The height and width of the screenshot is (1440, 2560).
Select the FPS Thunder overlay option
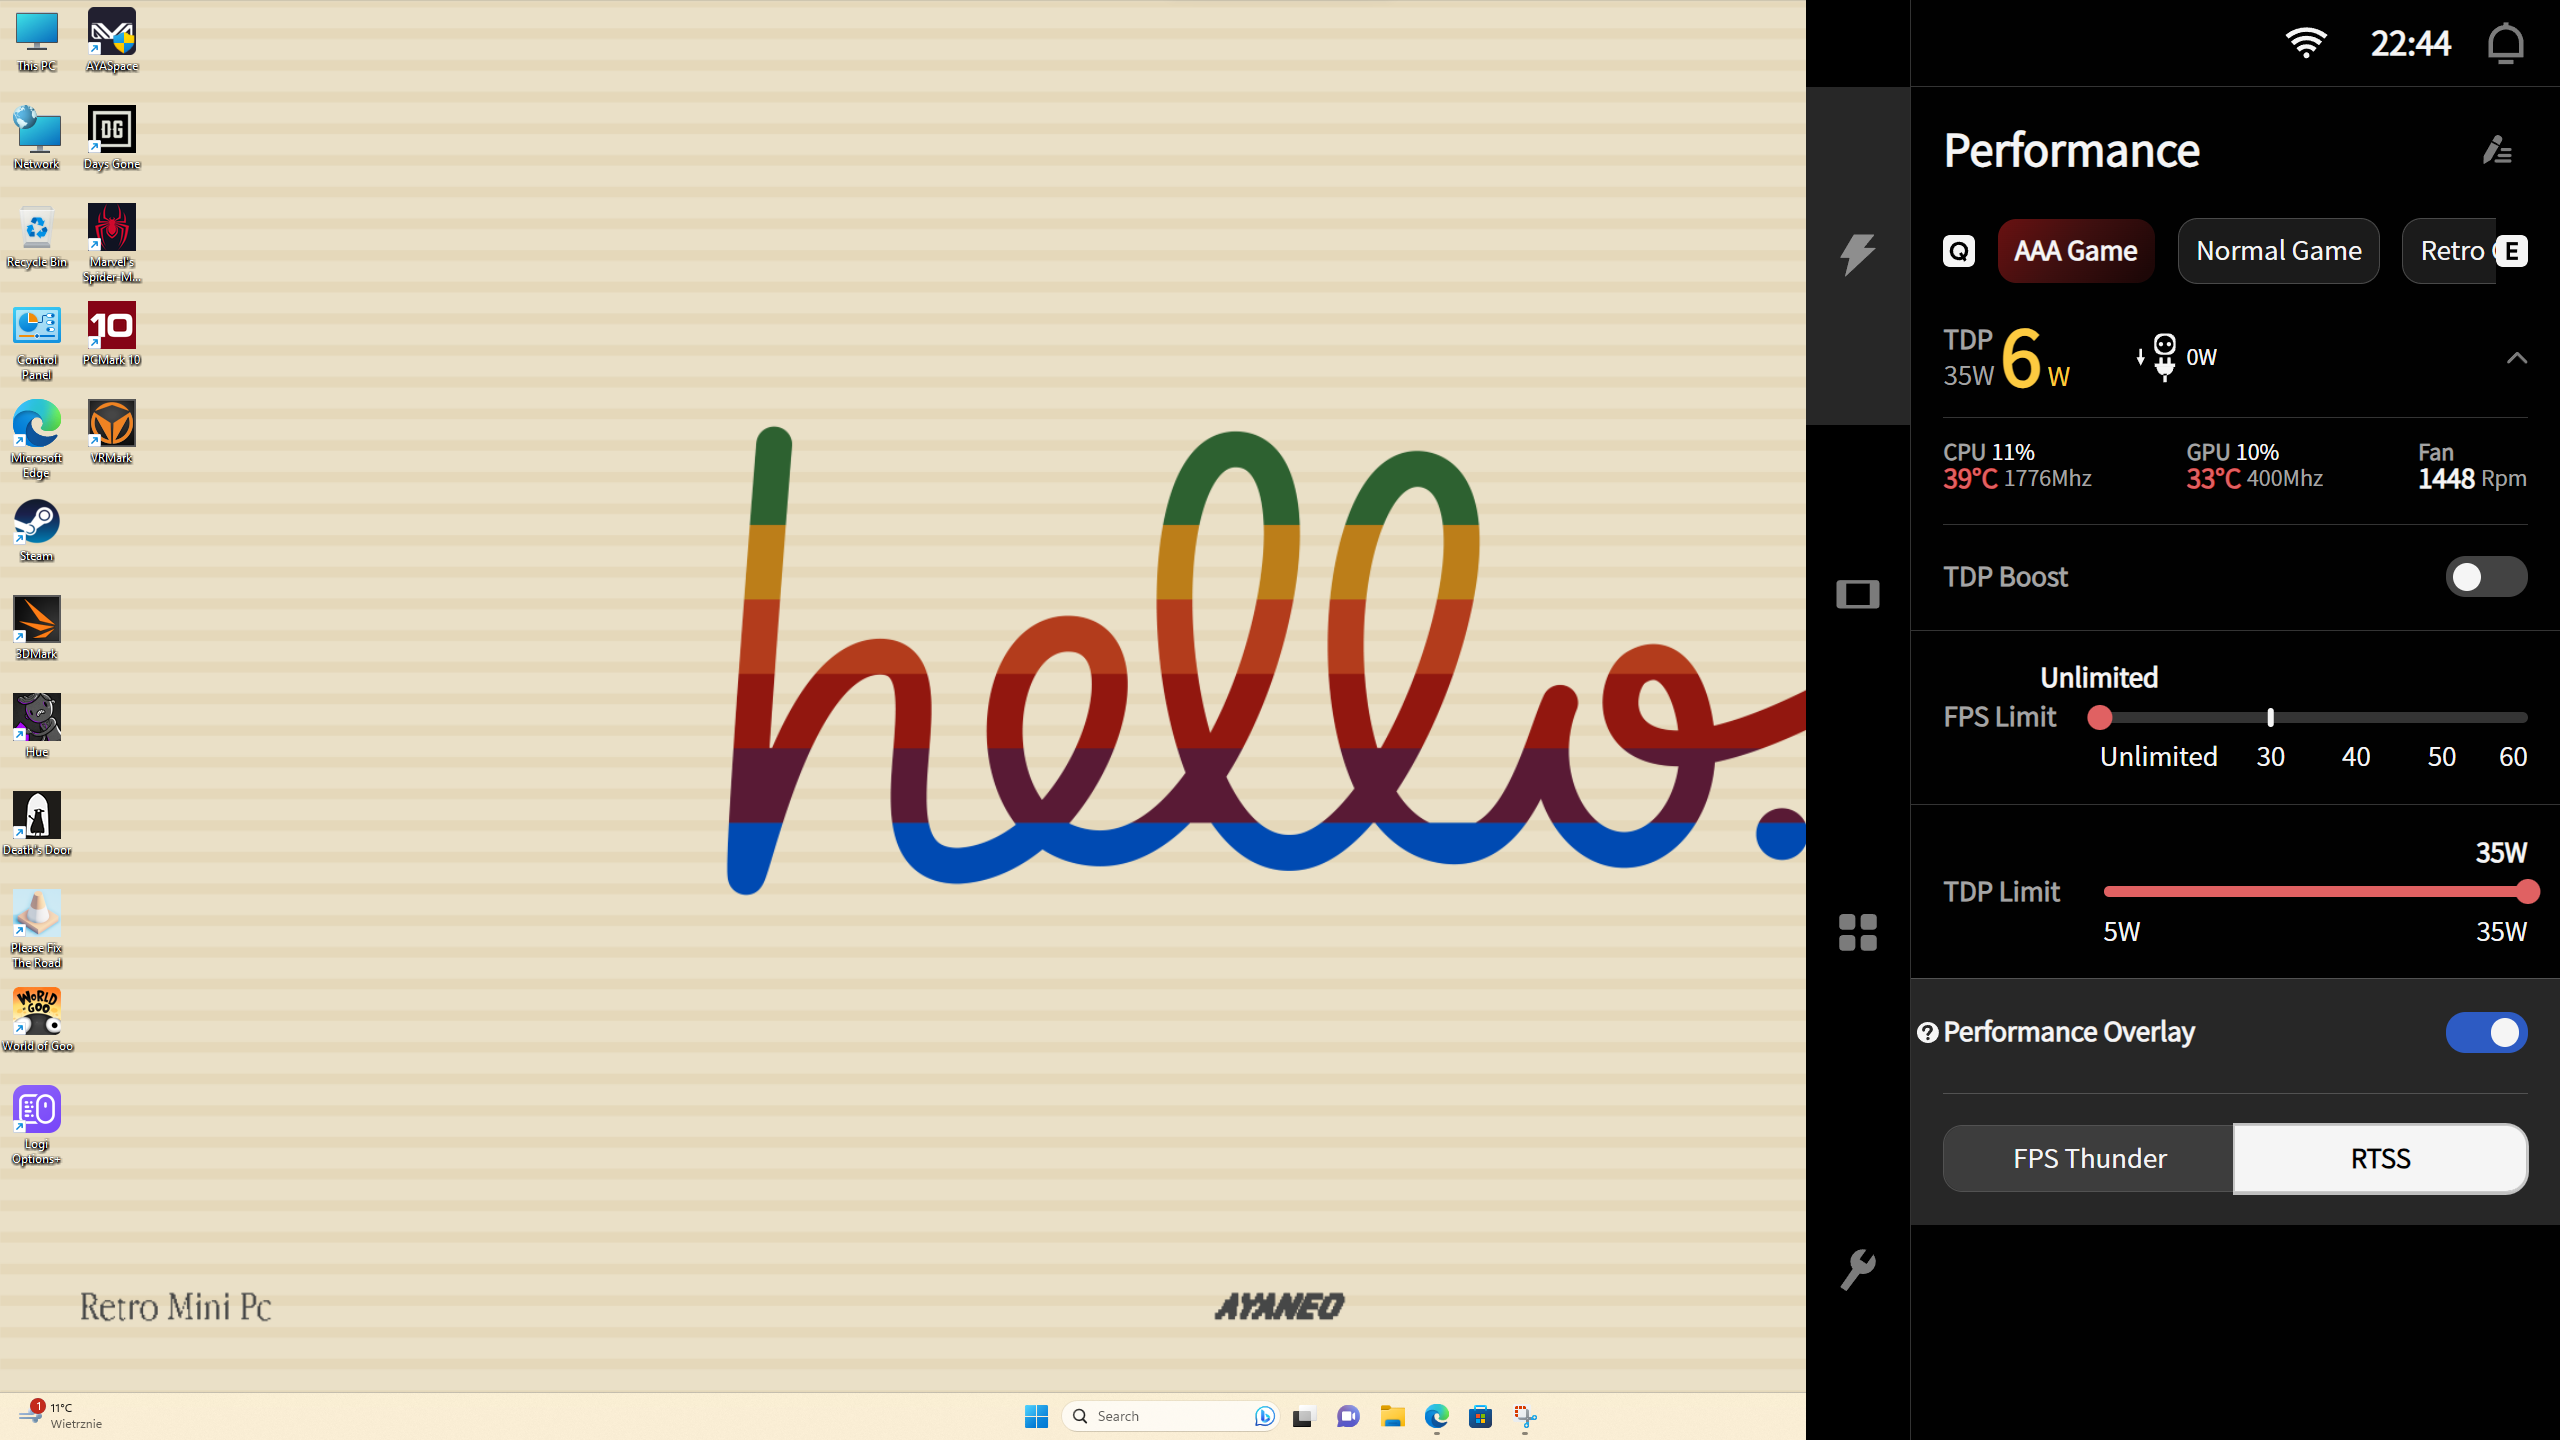[x=2089, y=1159]
